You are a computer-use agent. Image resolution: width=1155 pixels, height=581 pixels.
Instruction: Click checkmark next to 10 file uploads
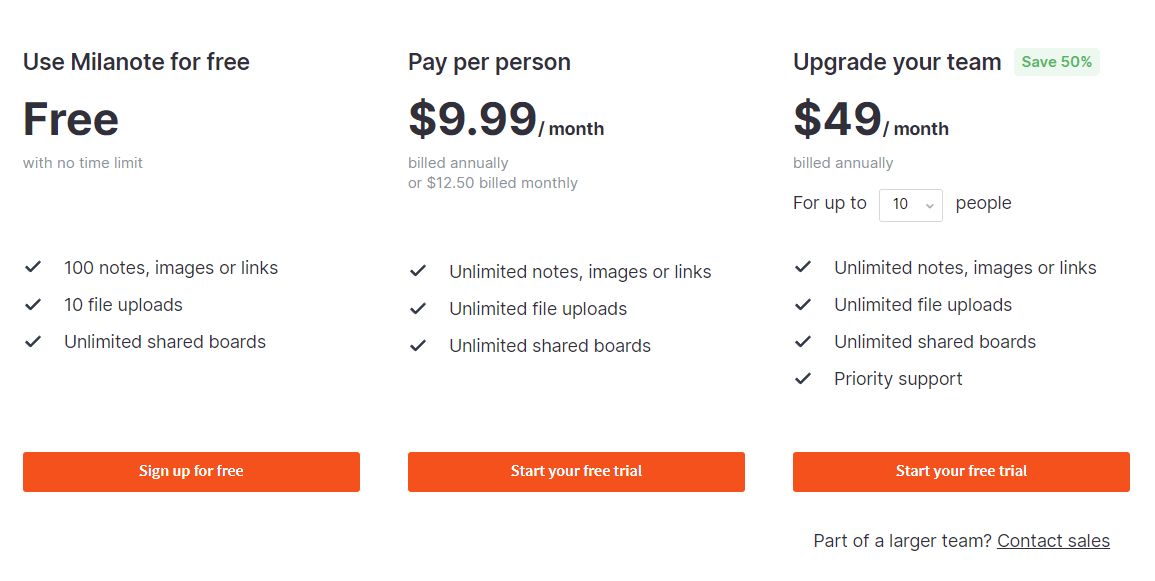point(33,304)
